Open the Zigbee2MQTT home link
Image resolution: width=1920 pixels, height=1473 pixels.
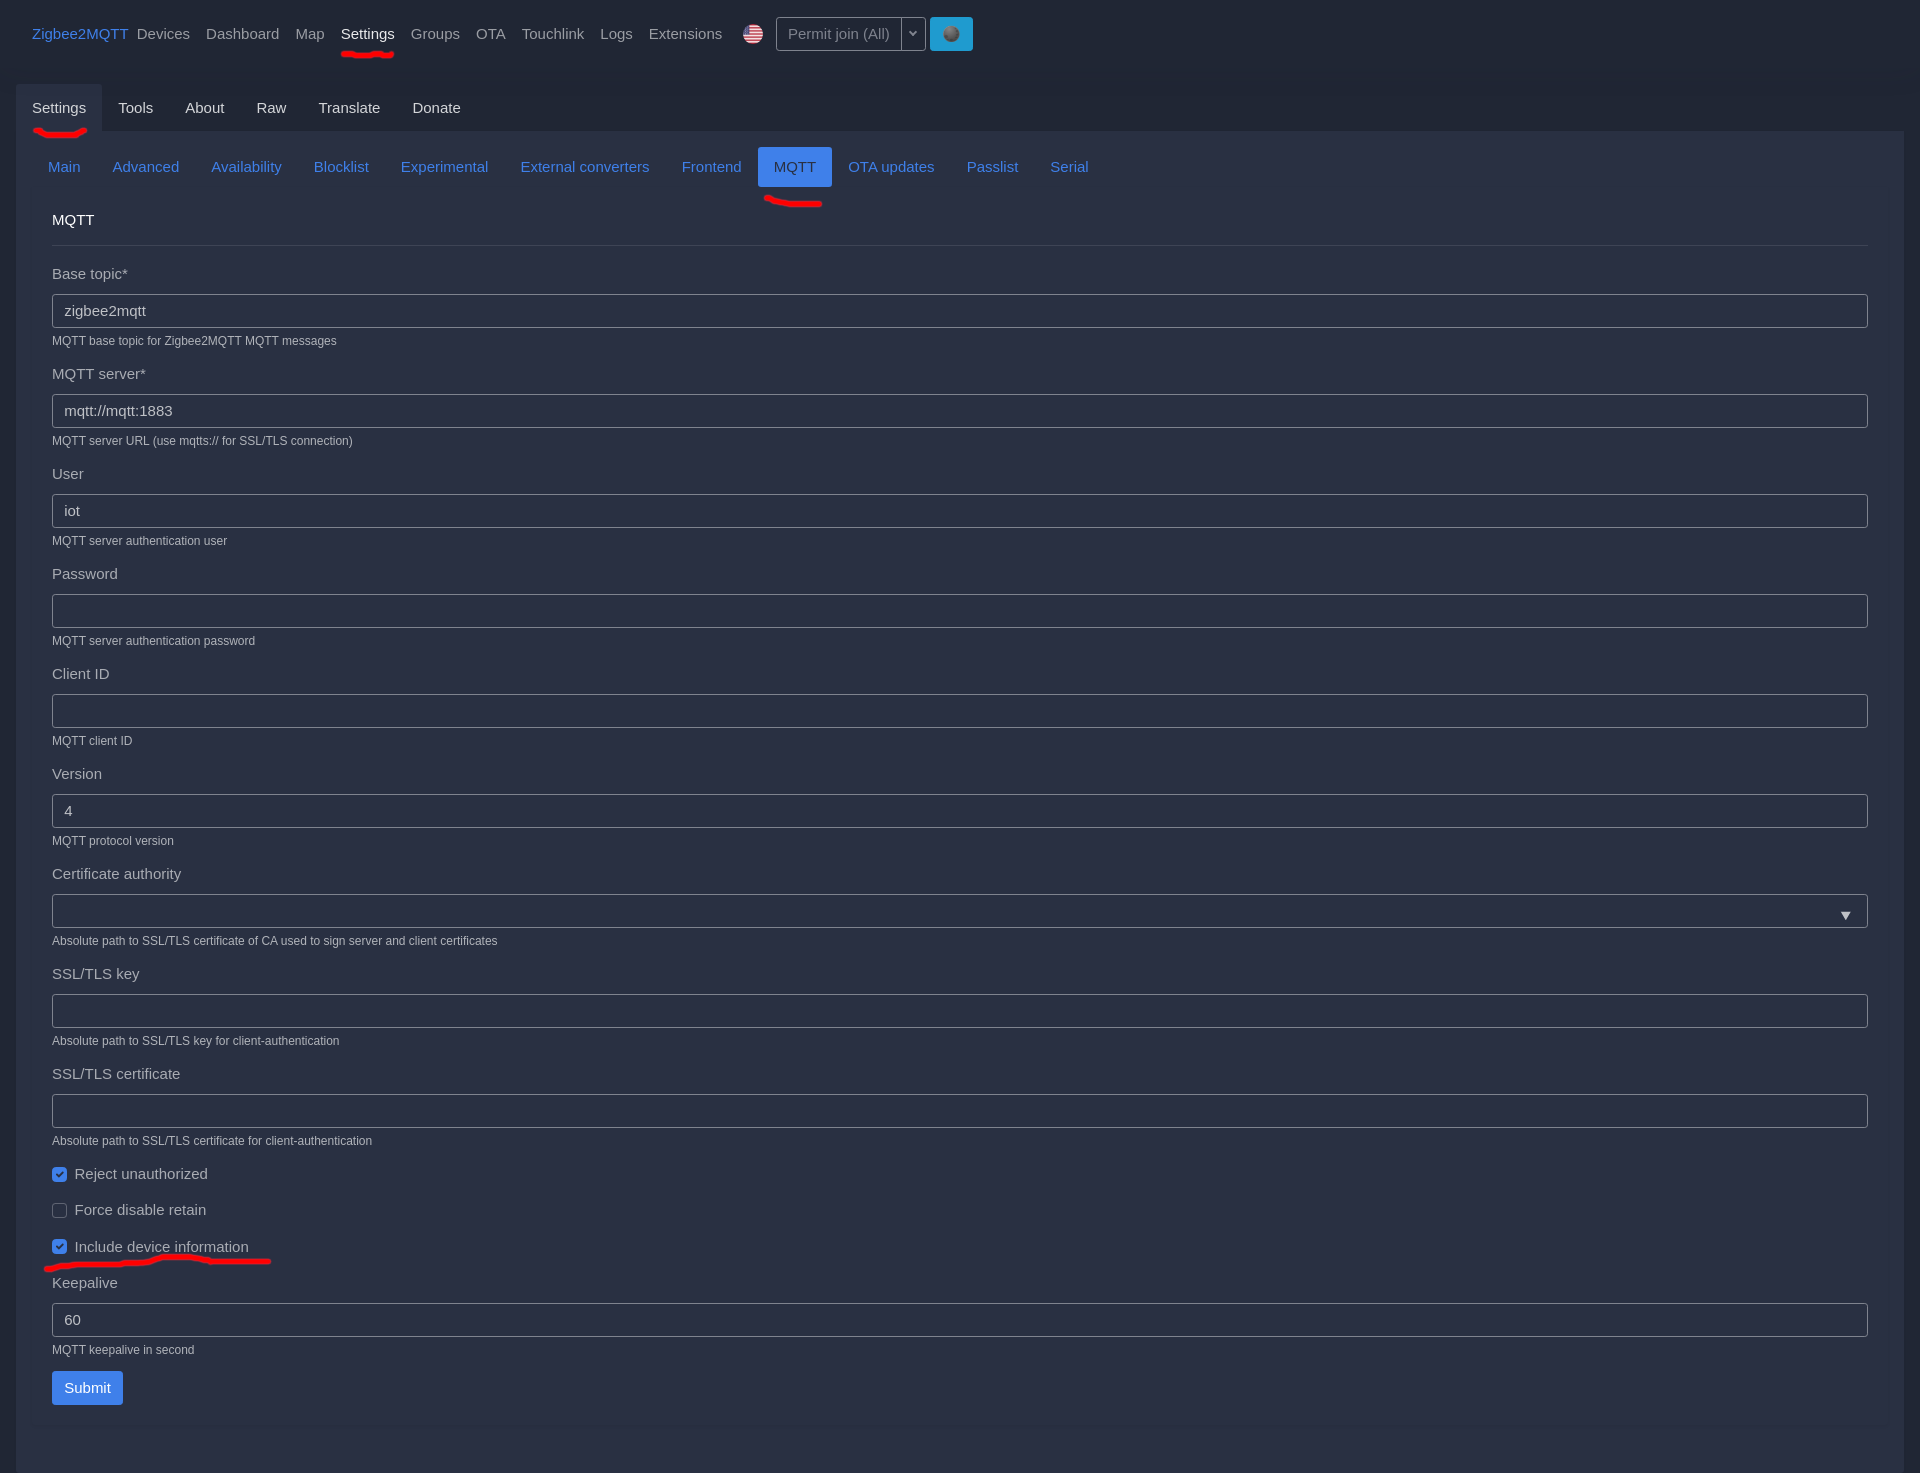(80, 34)
